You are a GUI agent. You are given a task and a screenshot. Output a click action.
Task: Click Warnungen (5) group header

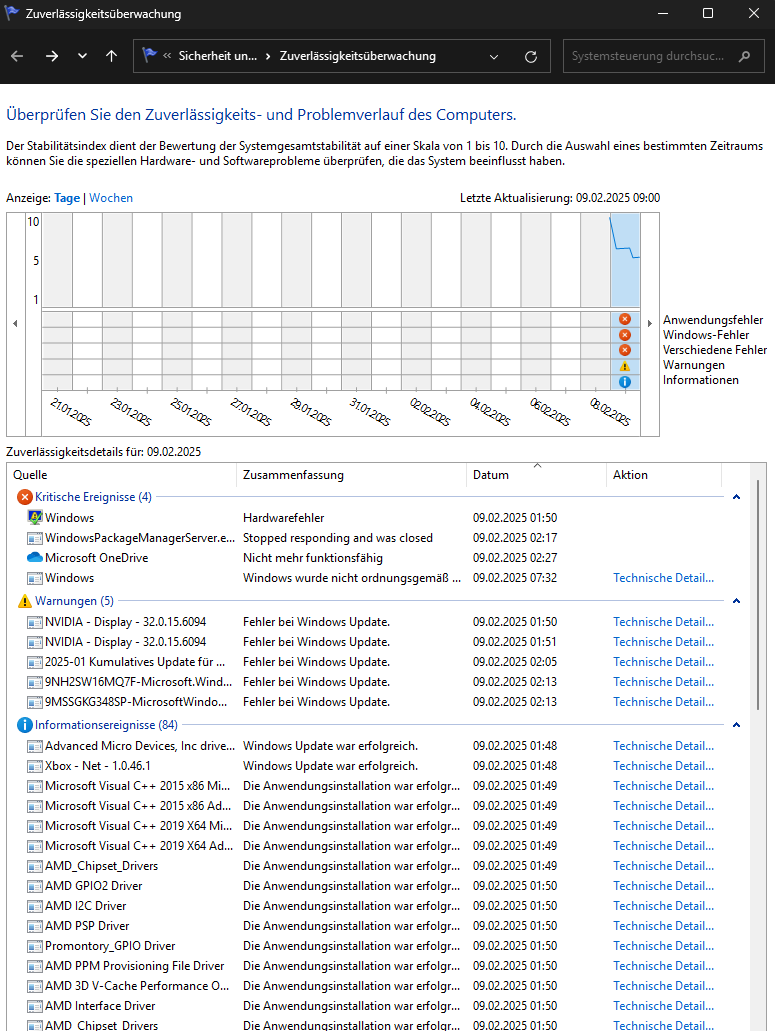coord(74,601)
